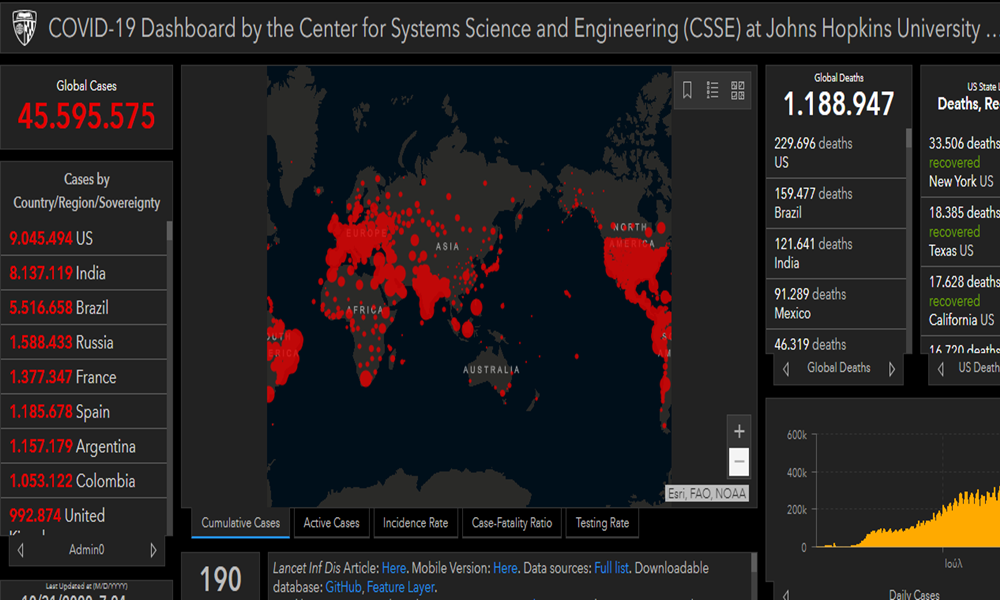Click previous arrow beside US Deaths panel
The width and height of the screenshot is (1000, 600).
click(941, 368)
